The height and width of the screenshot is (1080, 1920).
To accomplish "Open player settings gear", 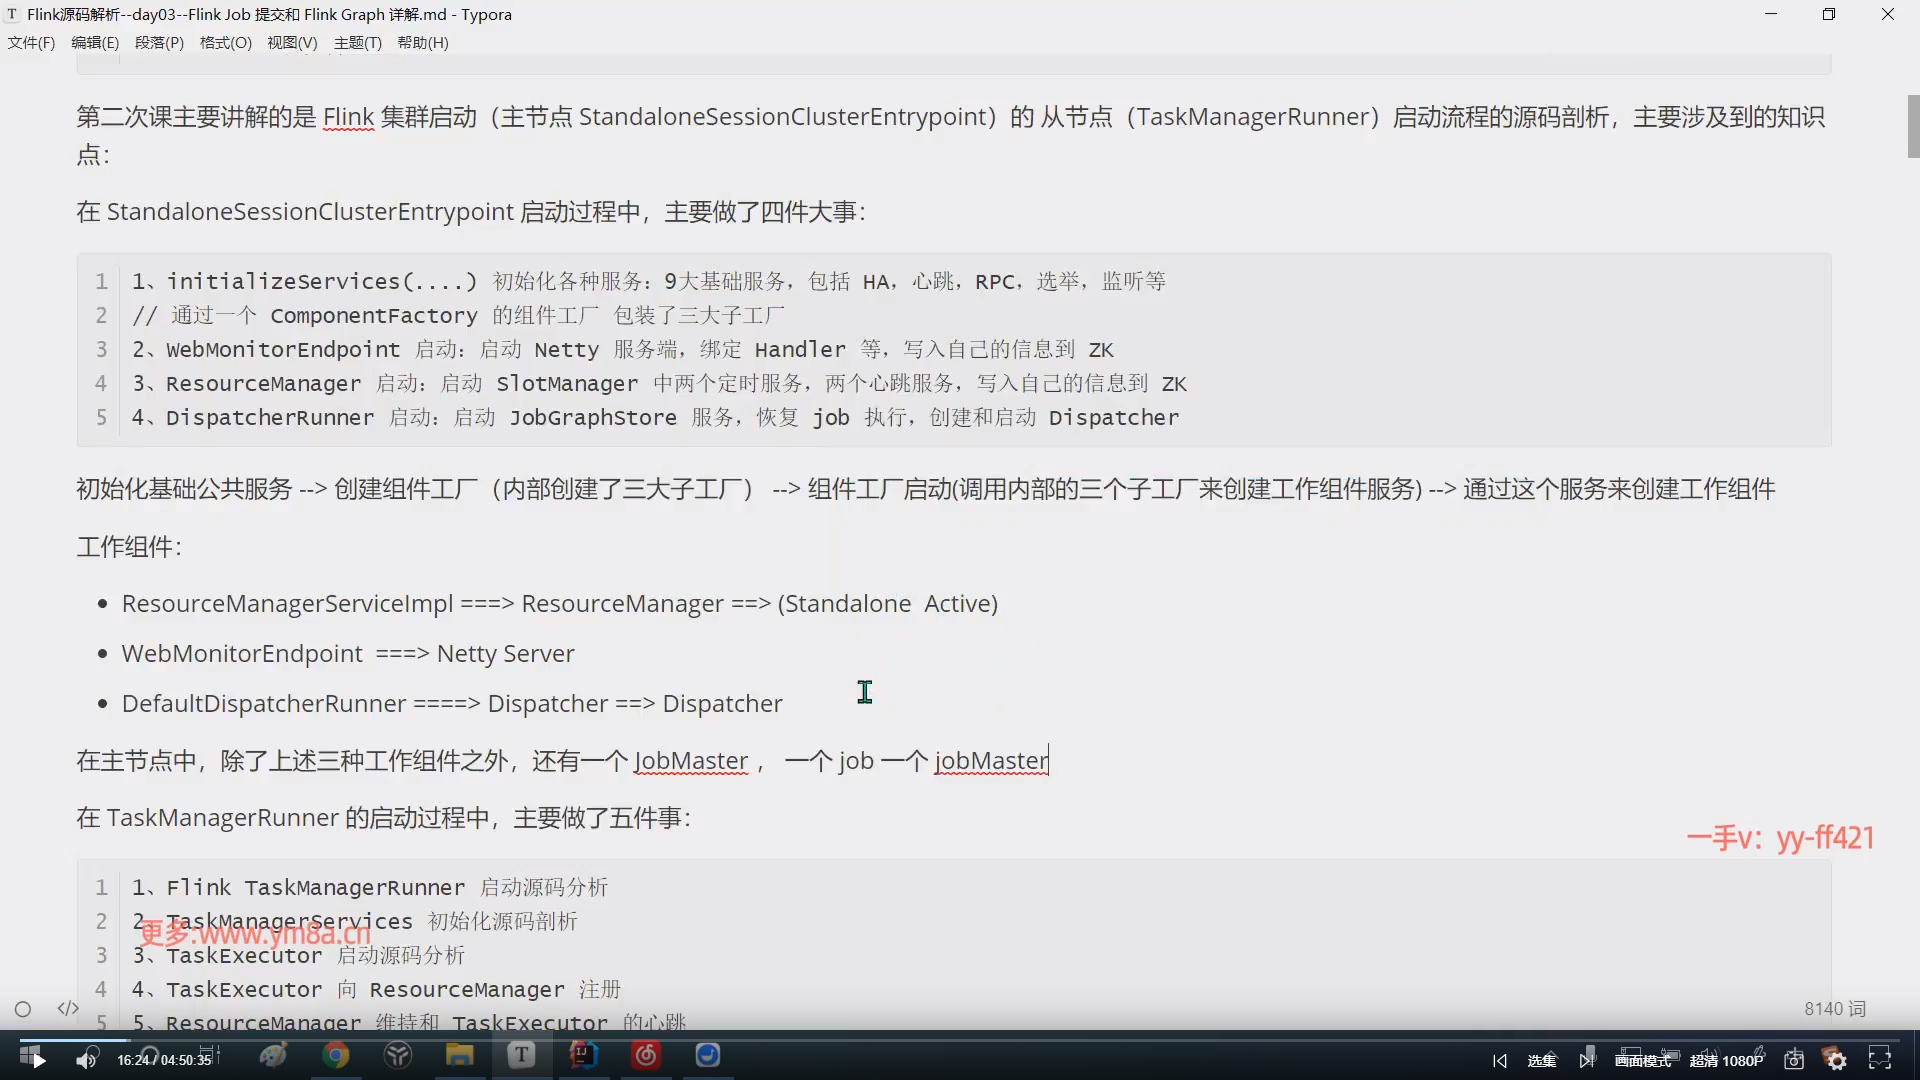I will pos(1836,1060).
